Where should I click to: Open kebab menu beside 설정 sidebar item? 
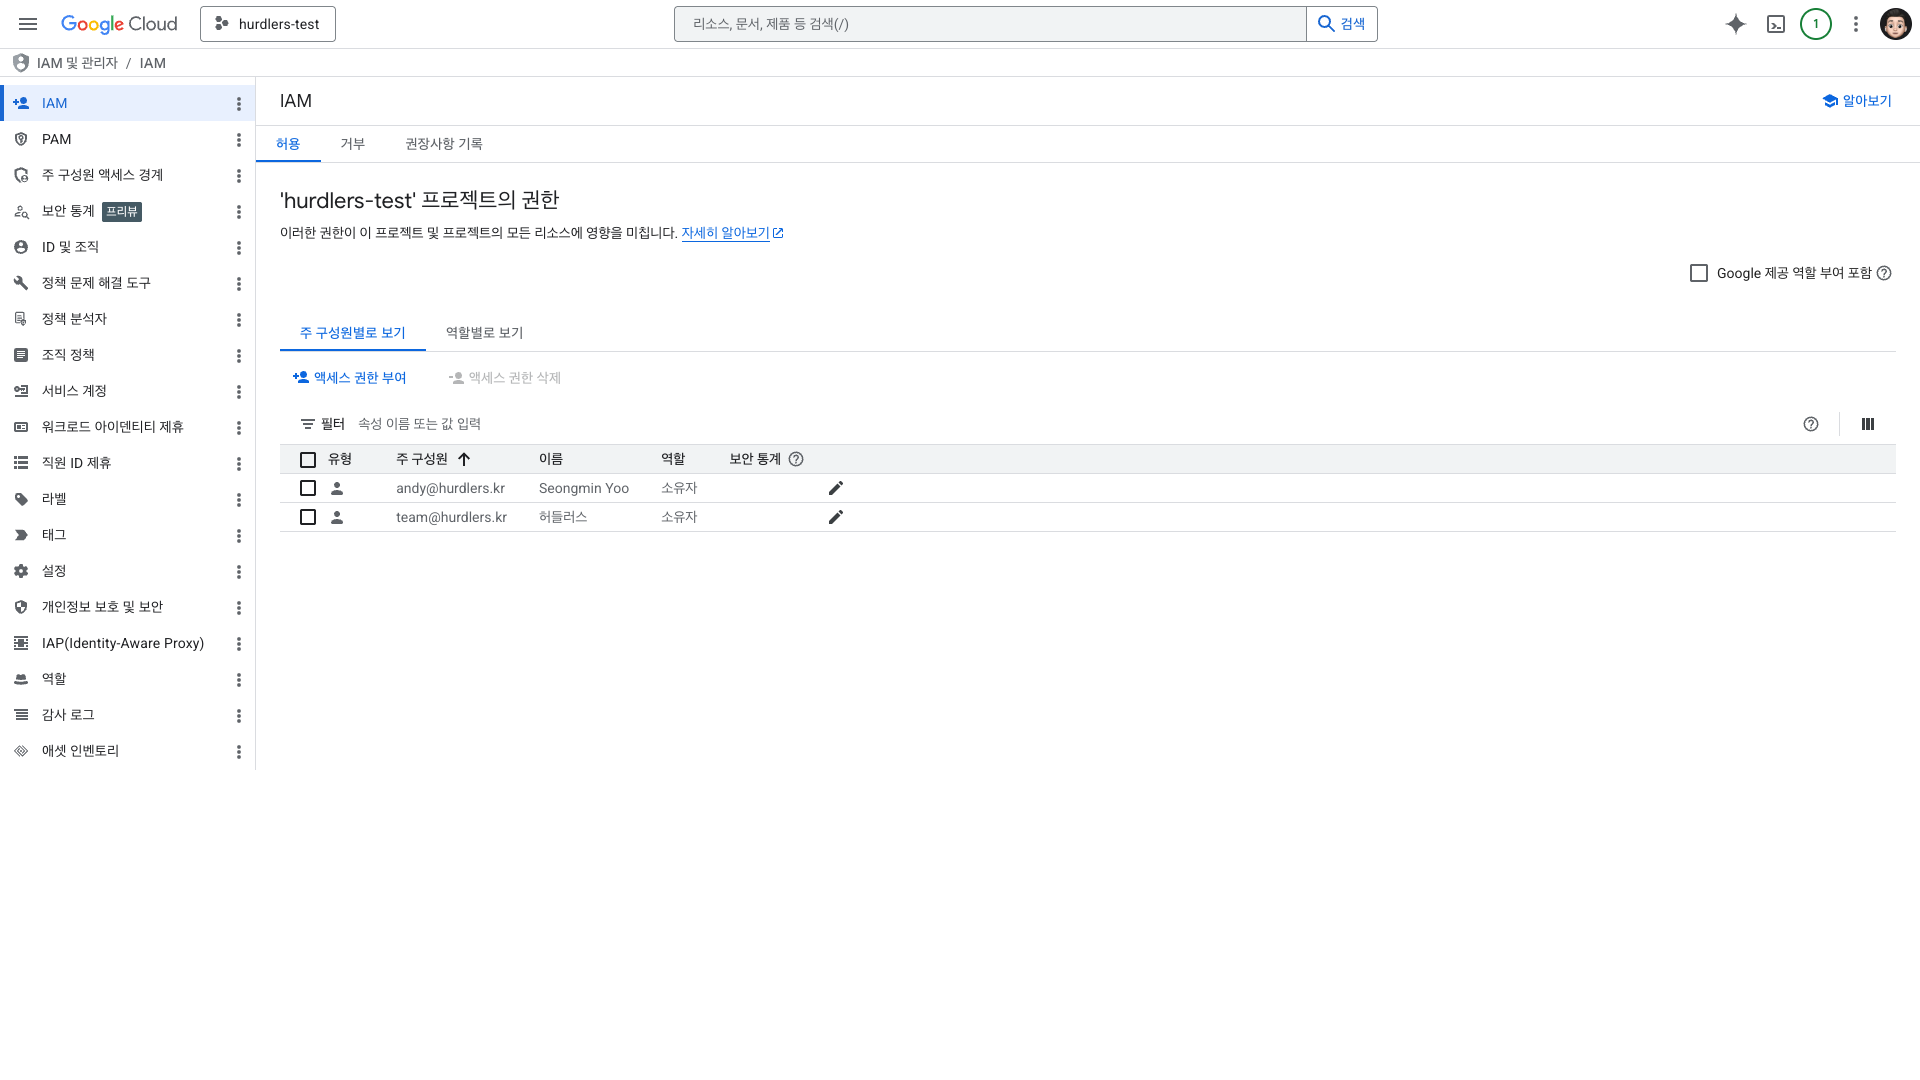[239, 572]
